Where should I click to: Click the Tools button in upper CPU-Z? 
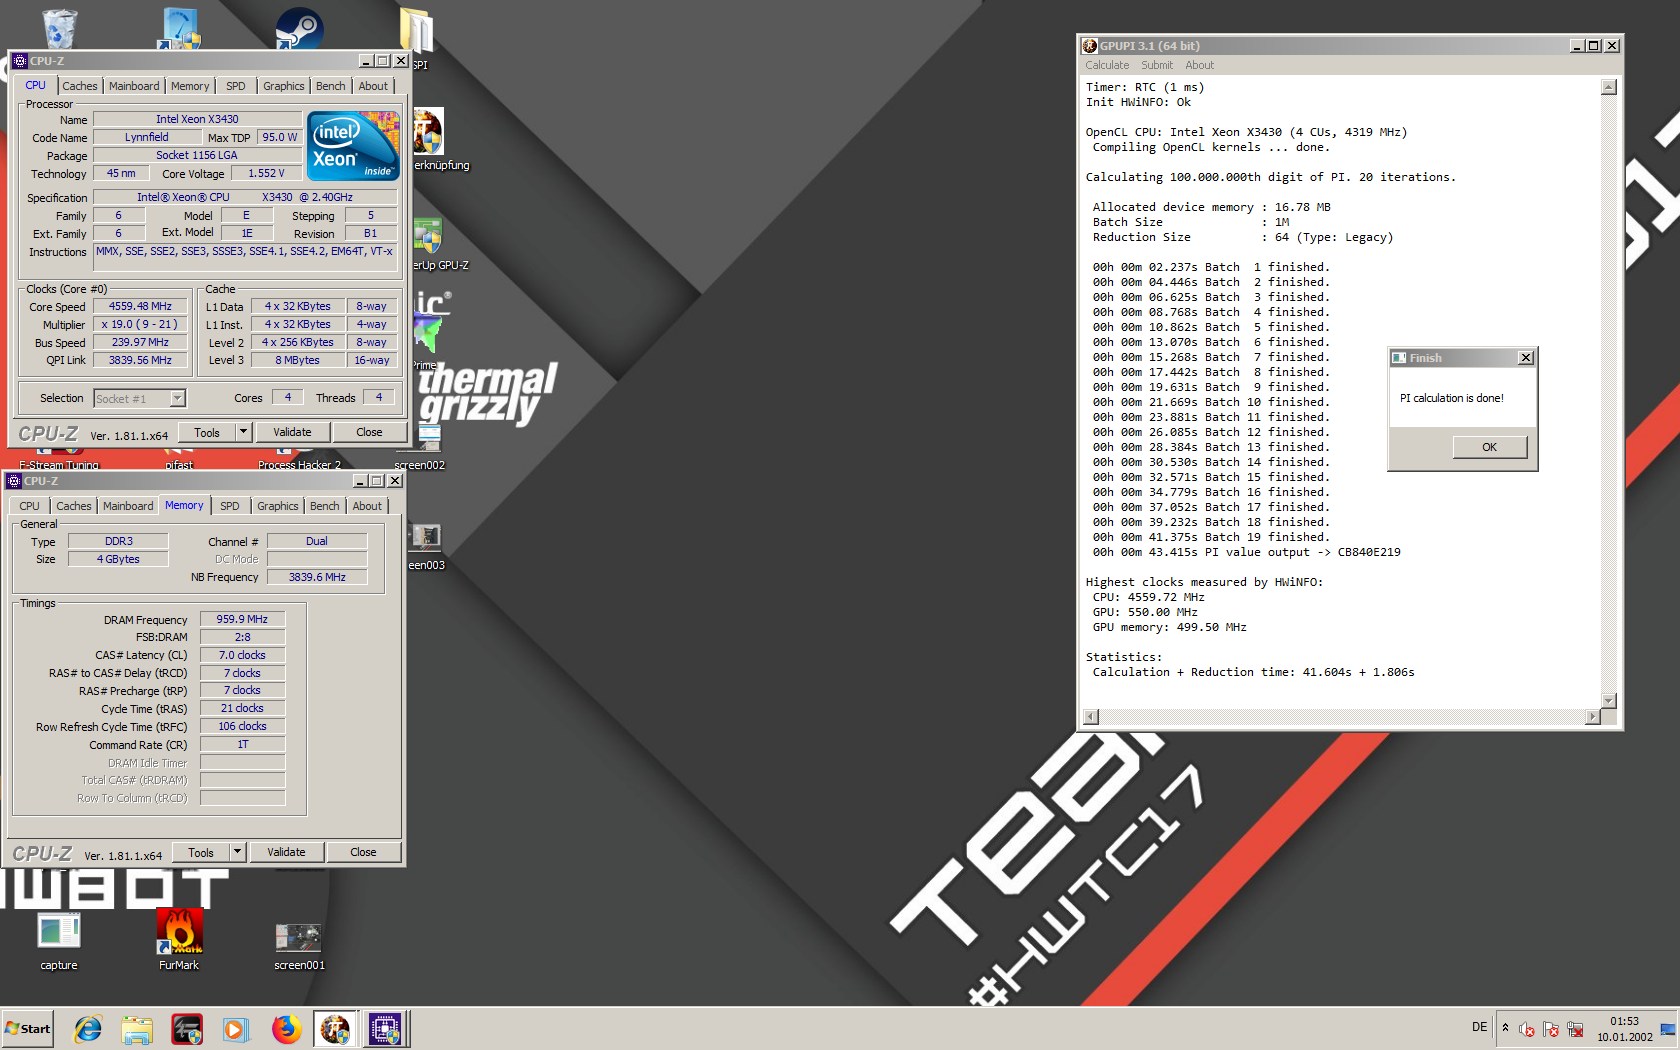click(x=207, y=432)
